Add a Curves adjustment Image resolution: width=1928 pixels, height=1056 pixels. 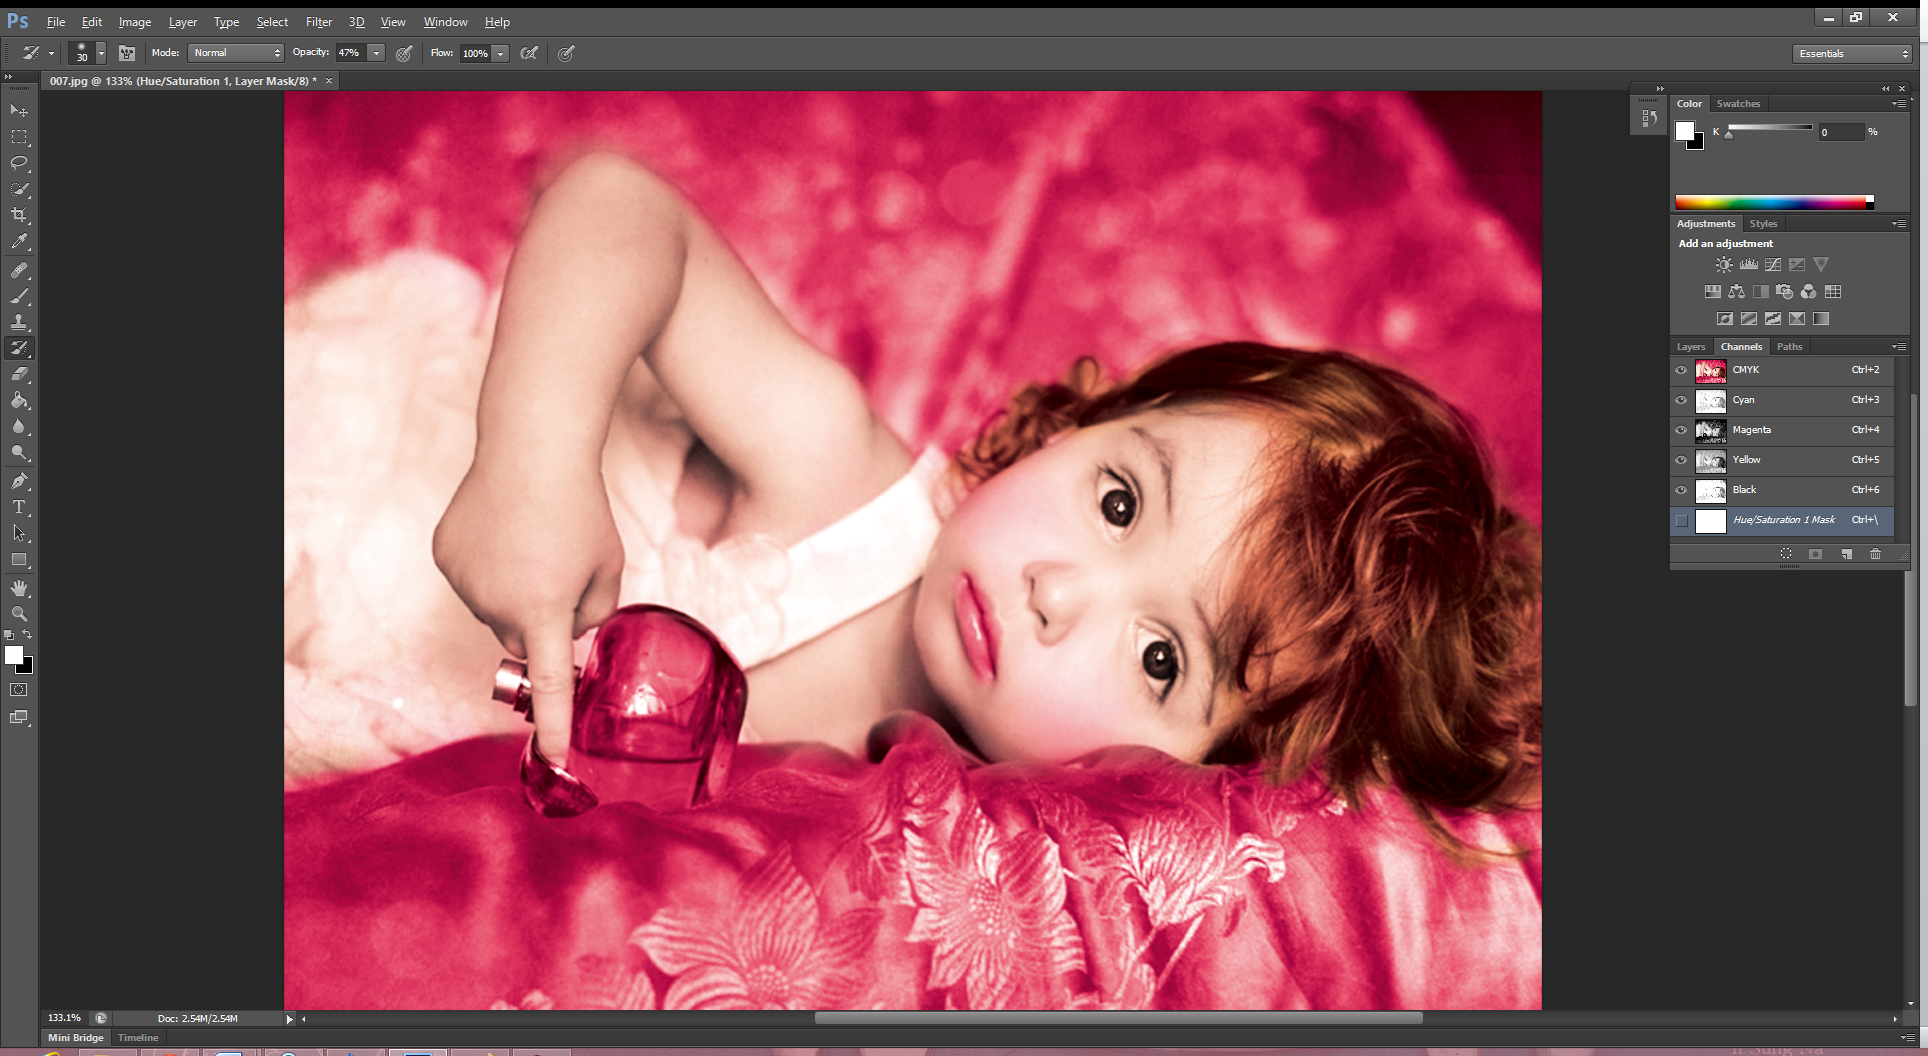1773,265
